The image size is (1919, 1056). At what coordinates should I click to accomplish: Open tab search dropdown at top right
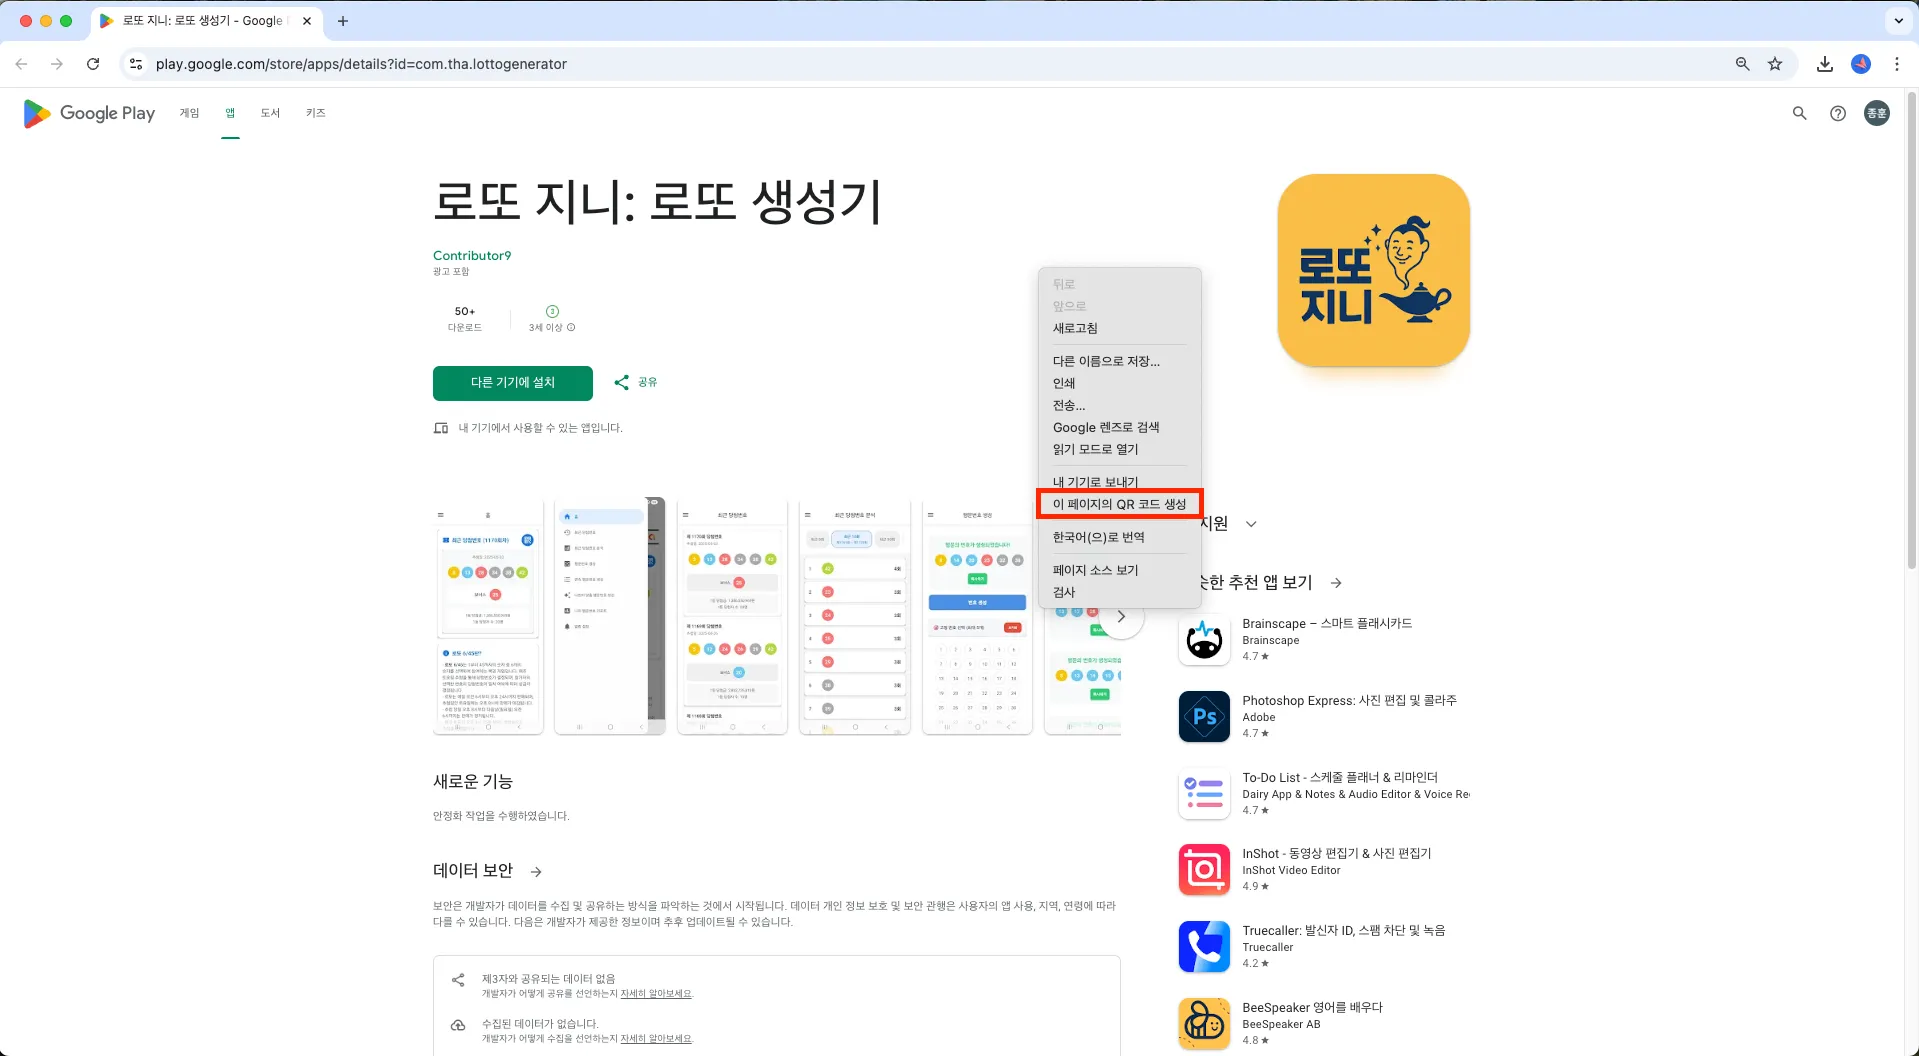tap(1898, 21)
